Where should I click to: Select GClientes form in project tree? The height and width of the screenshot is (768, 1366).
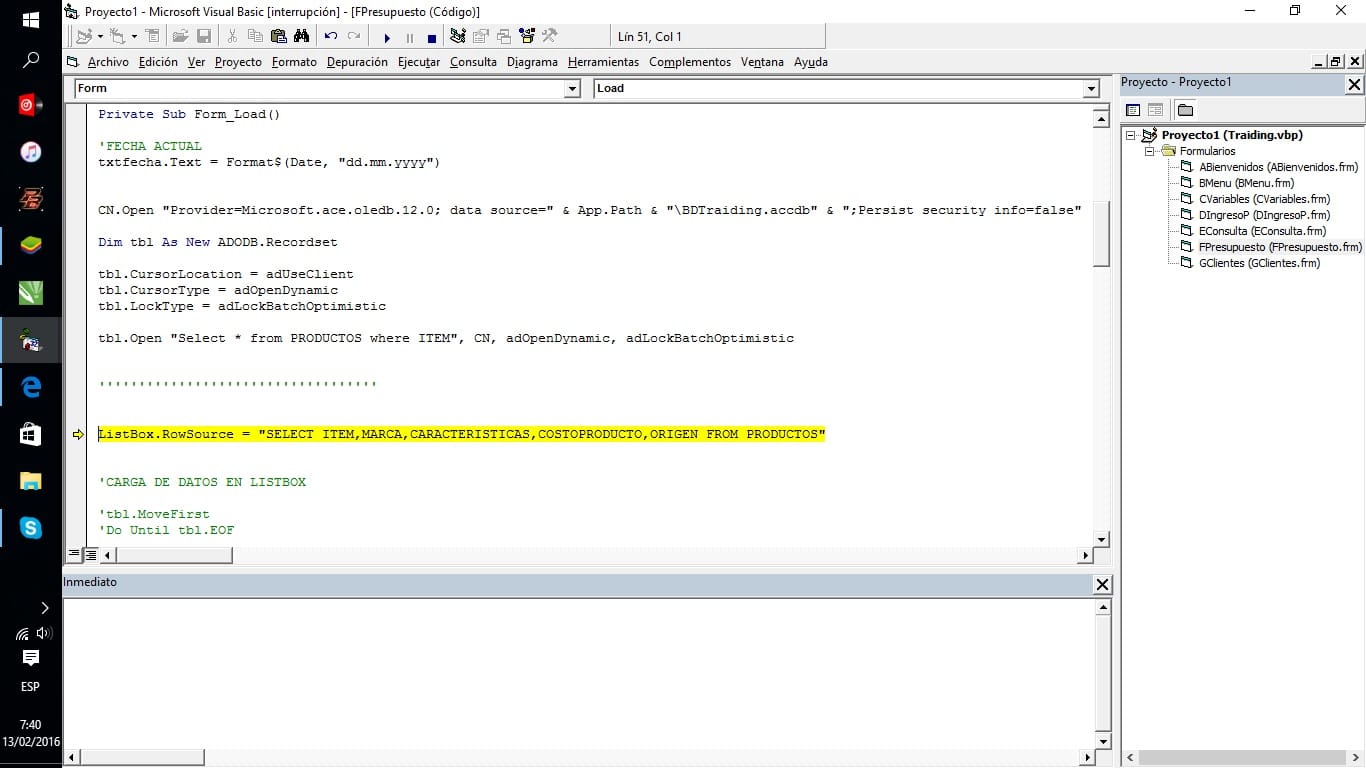[x=1258, y=263]
